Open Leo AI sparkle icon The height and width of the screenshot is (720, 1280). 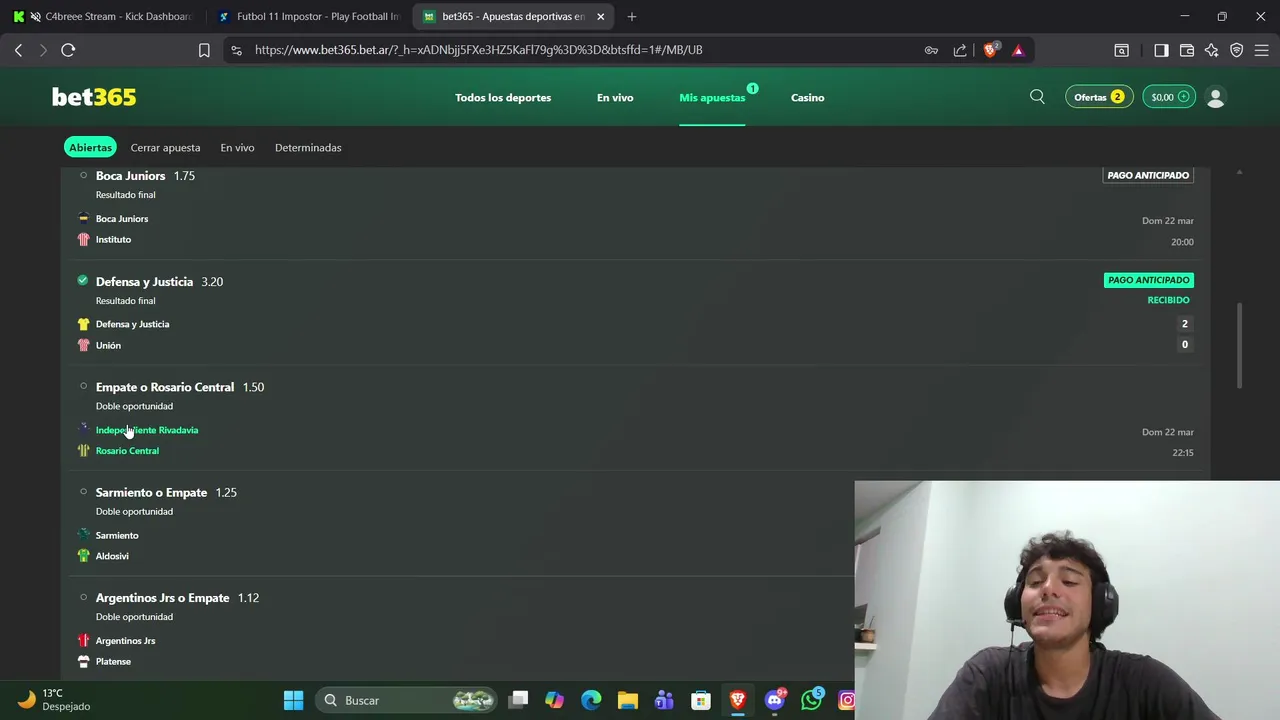tap(1212, 50)
